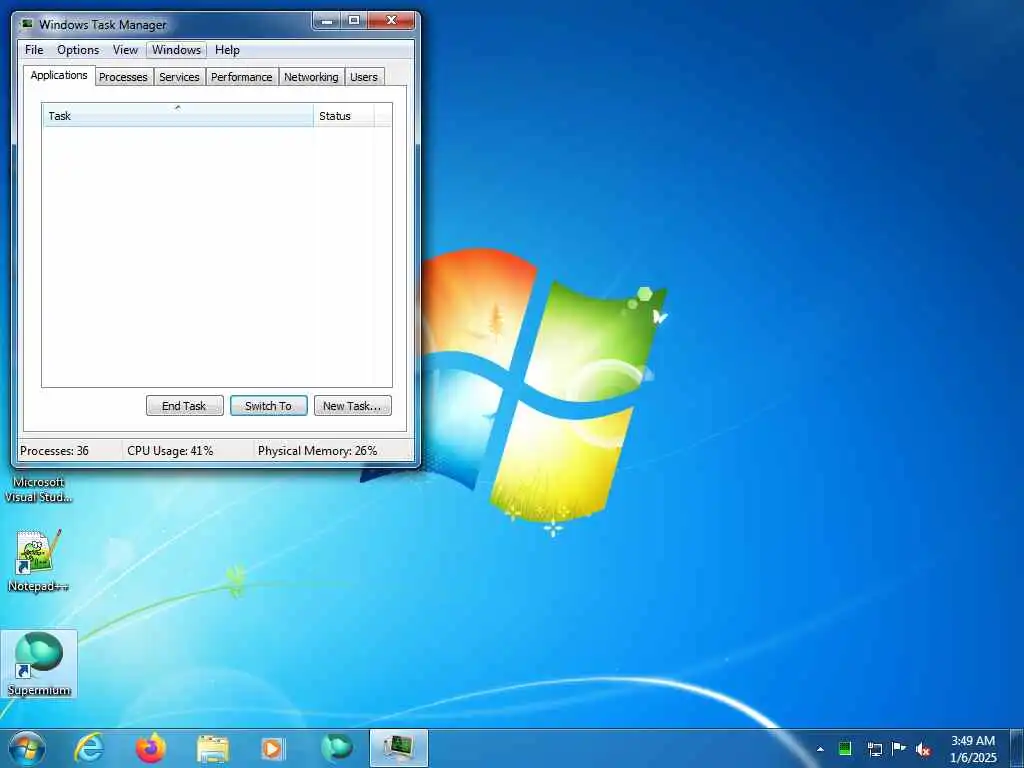1024x768 pixels.
Task: Open Windows Media Player from the taskbar
Action: tap(273, 748)
